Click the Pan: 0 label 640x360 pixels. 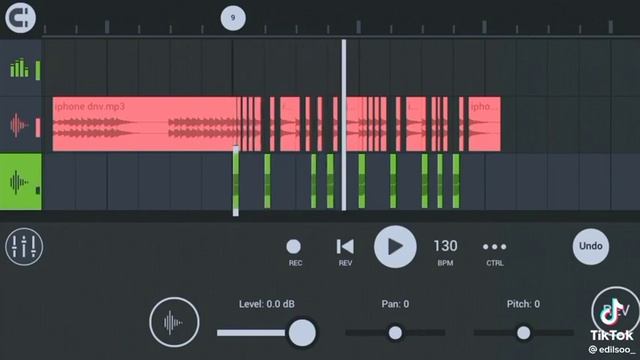(x=395, y=304)
